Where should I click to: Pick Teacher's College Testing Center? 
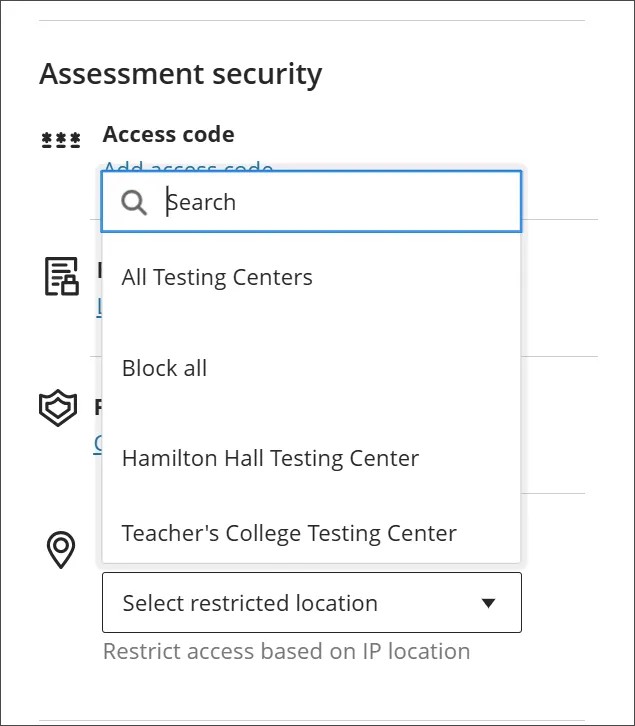(x=289, y=534)
